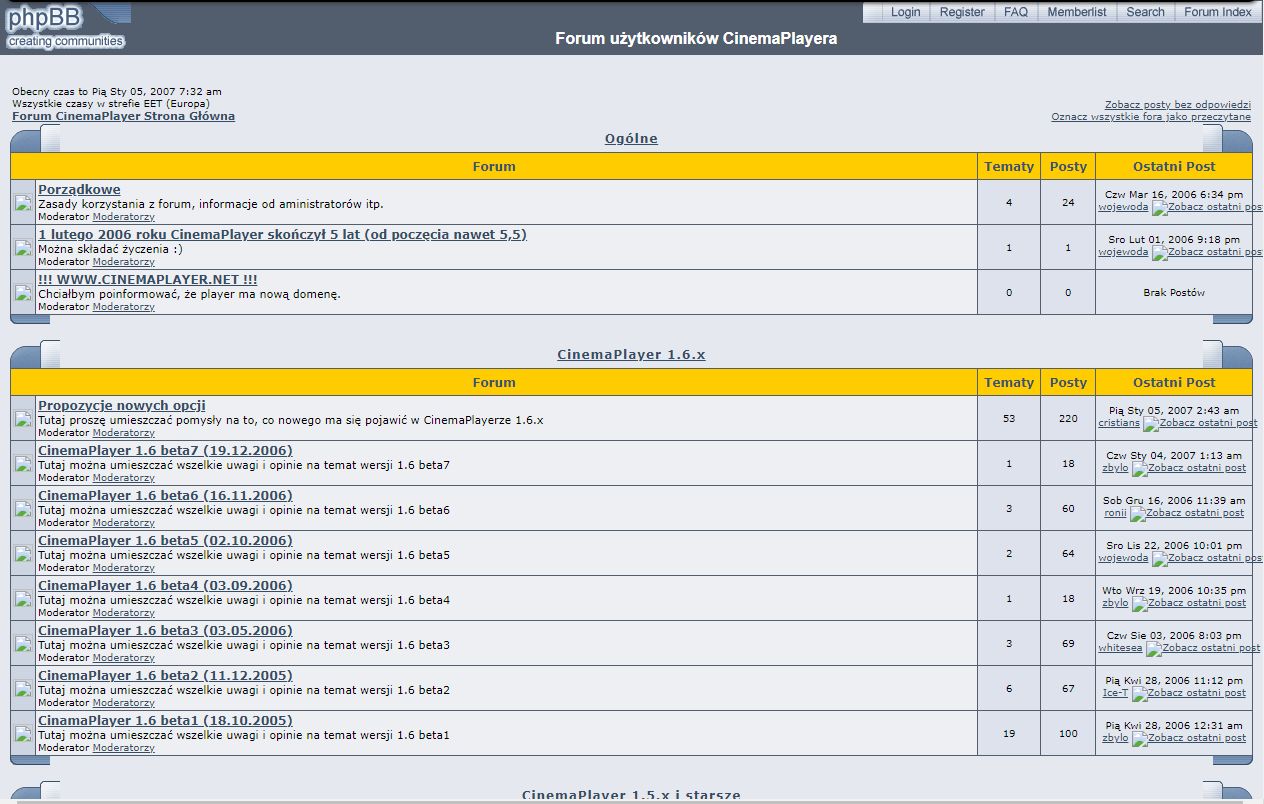The width and height of the screenshot is (1264, 804).
Task: Click forum status icon next to Porządkowe
Action: pos(23,204)
